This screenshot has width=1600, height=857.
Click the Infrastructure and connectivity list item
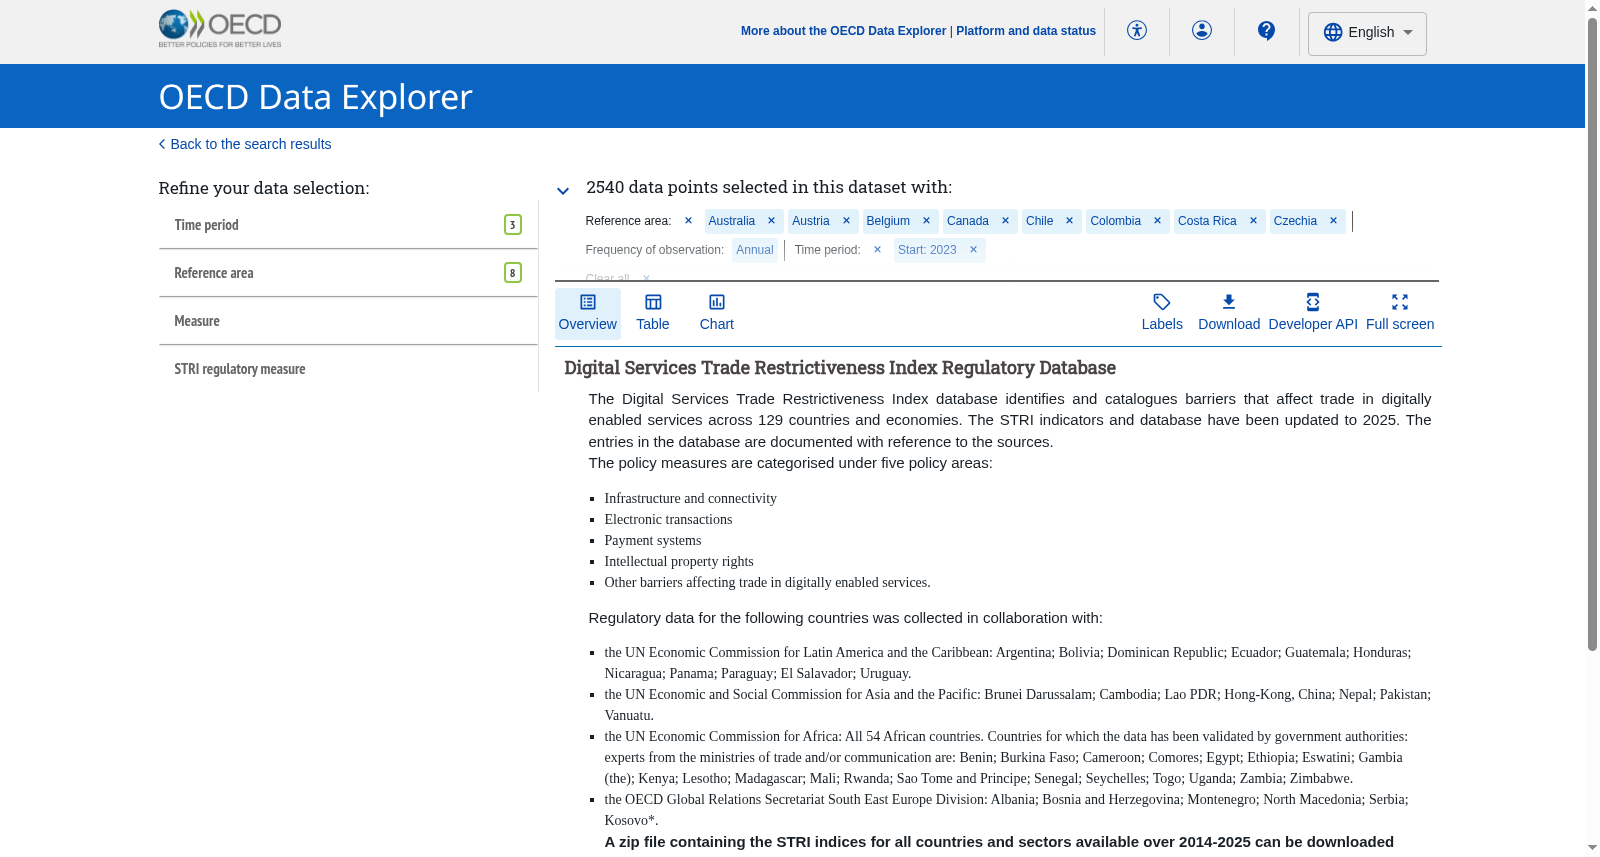pos(690,498)
